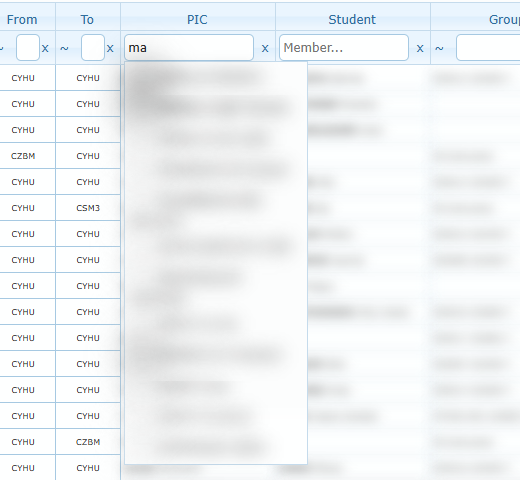520x480 pixels.
Task: Sort by the To column header
Action: tap(88, 20)
